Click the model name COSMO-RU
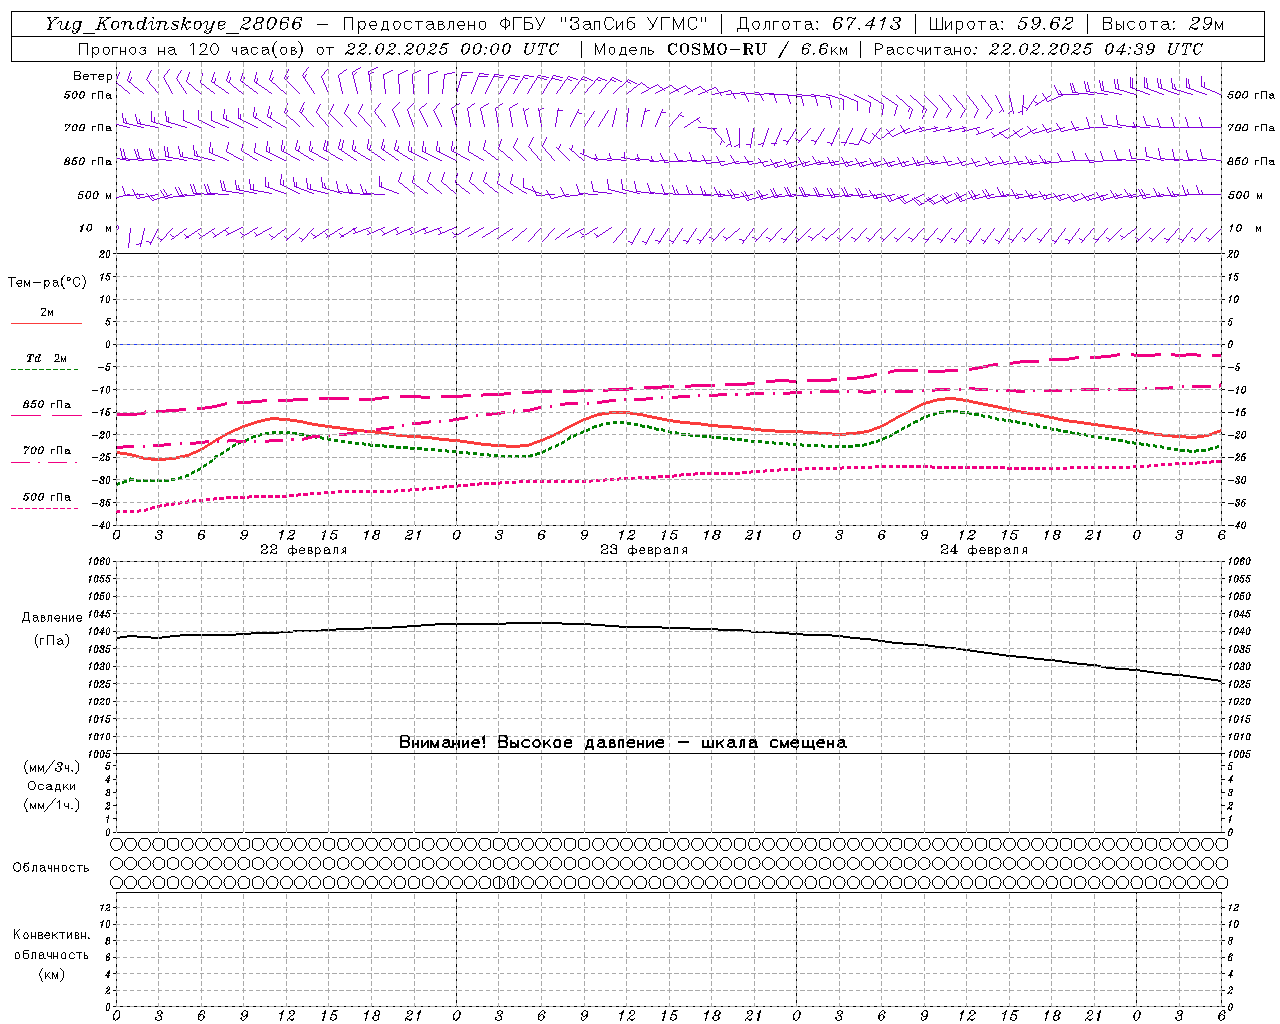This screenshot has width=1280, height=1024. pyautogui.click(x=716, y=49)
